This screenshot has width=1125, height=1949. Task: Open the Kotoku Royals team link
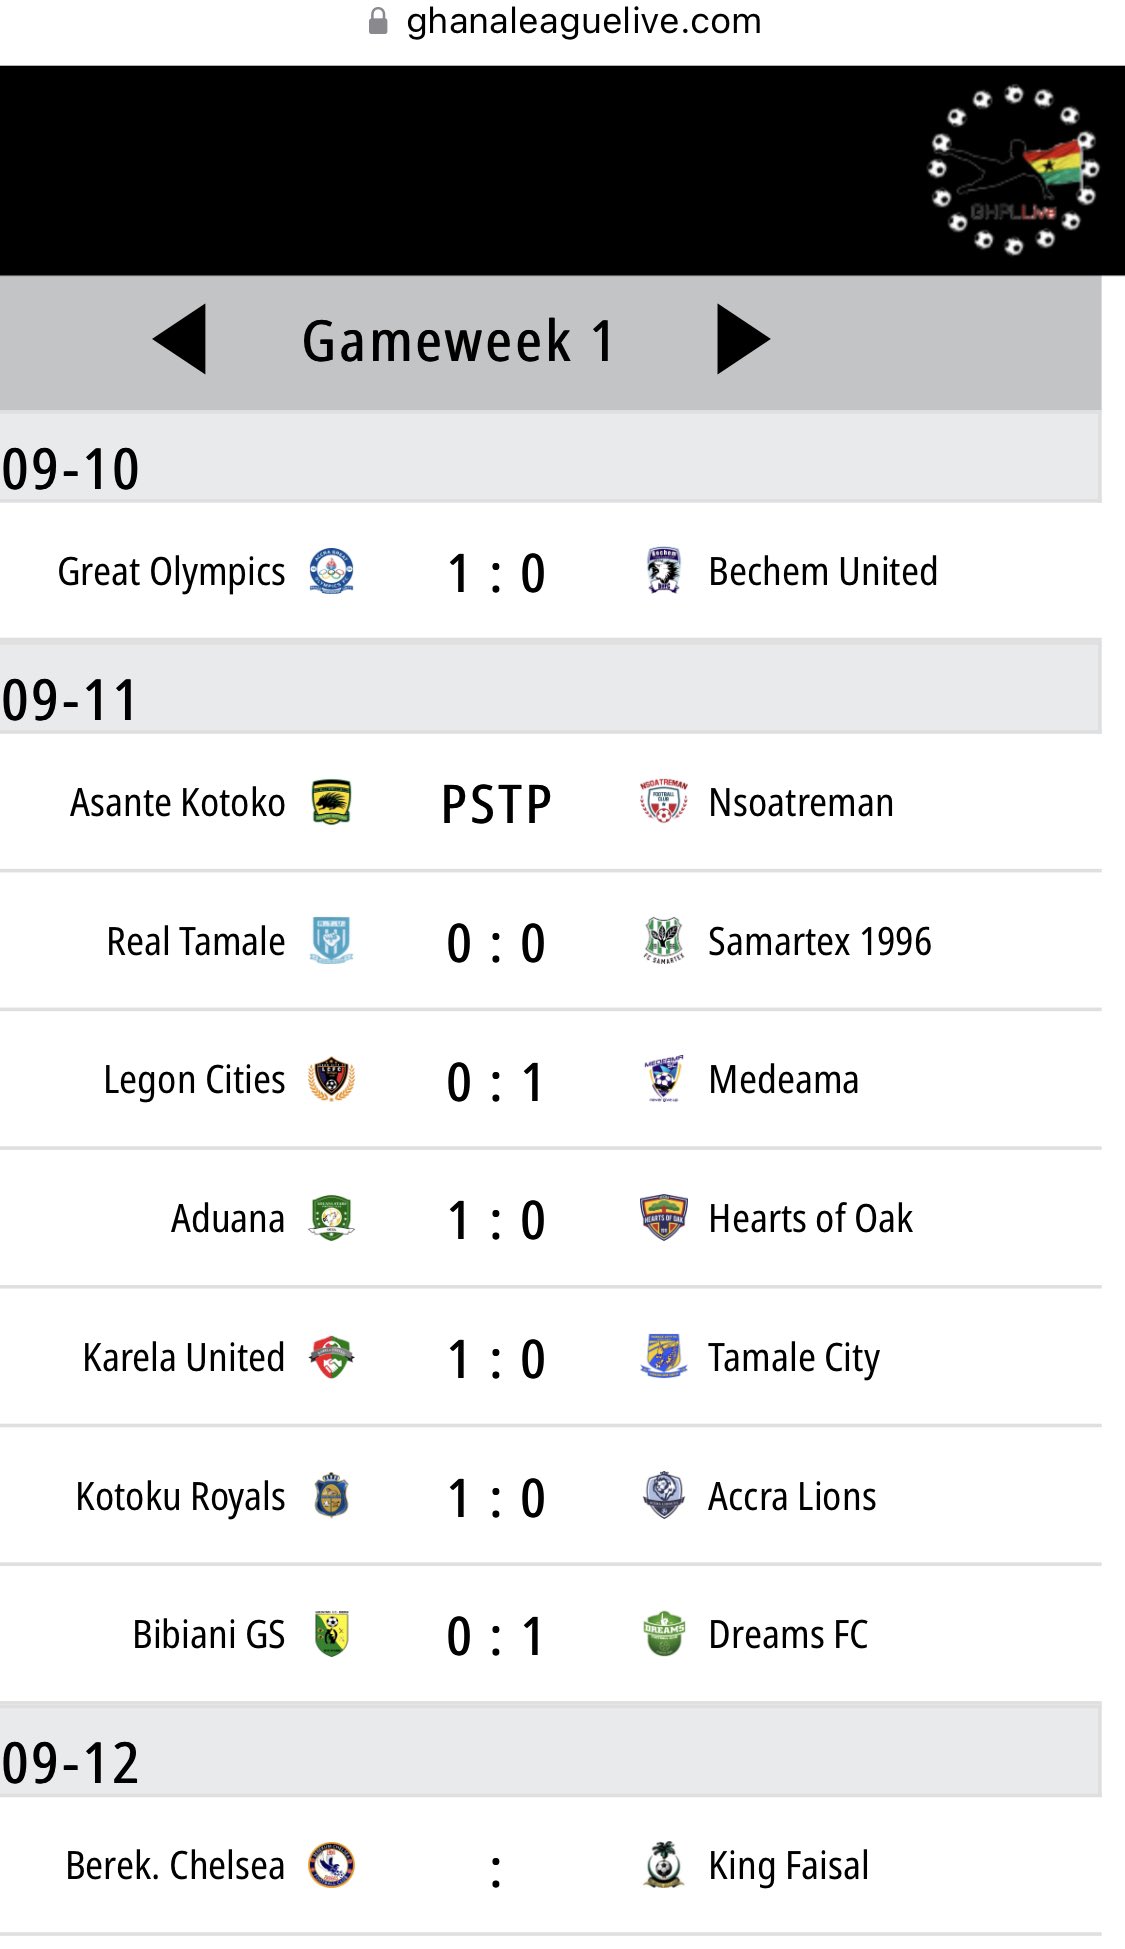point(181,1497)
